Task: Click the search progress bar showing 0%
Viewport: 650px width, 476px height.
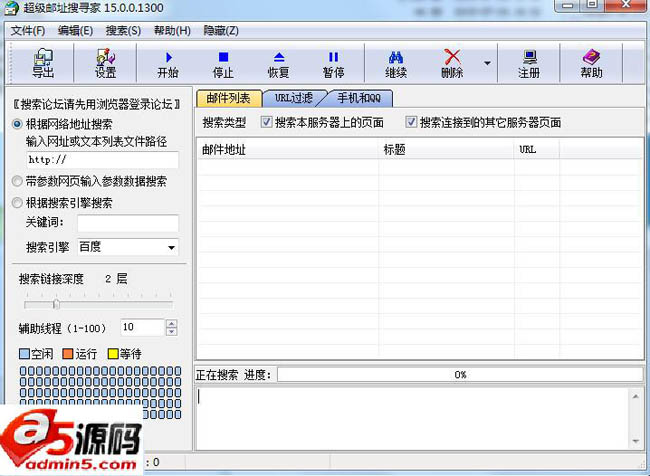Action: [x=460, y=375]
